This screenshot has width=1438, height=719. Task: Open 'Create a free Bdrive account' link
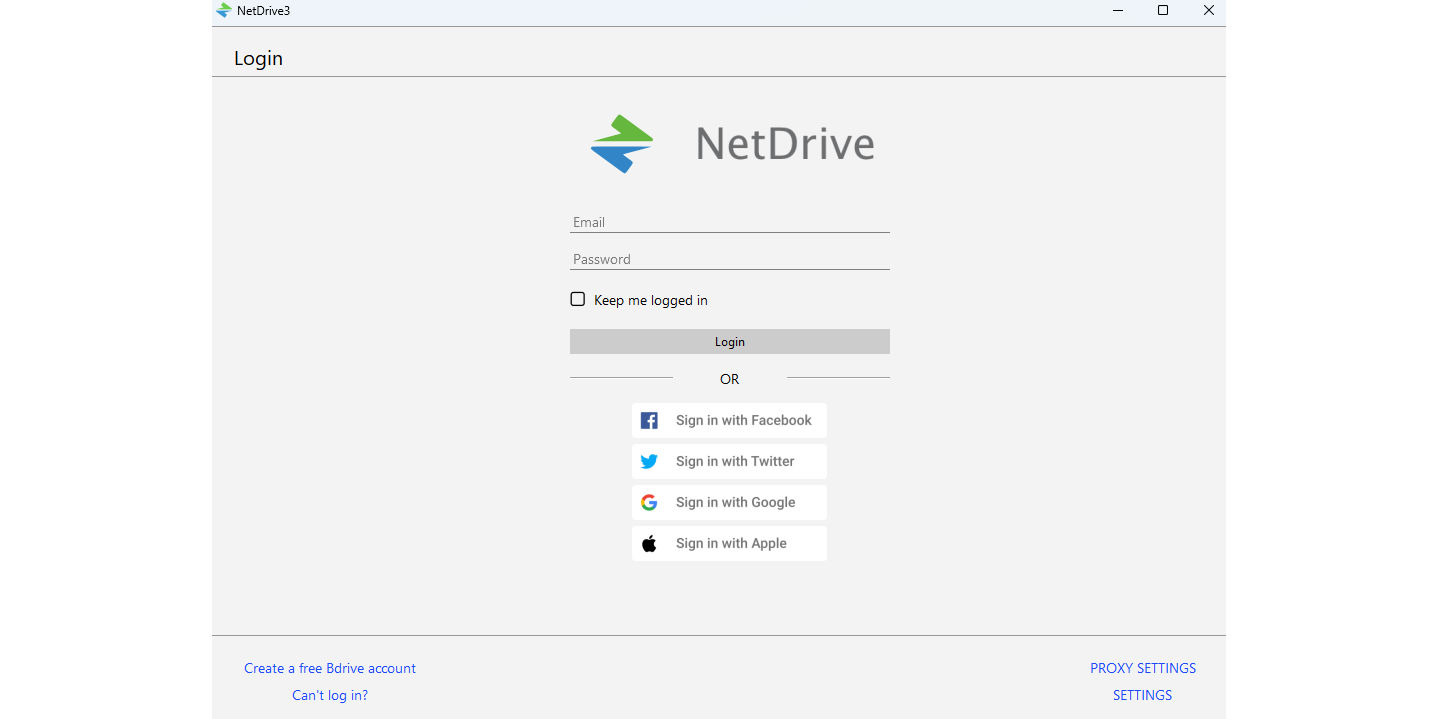(330, 668)
